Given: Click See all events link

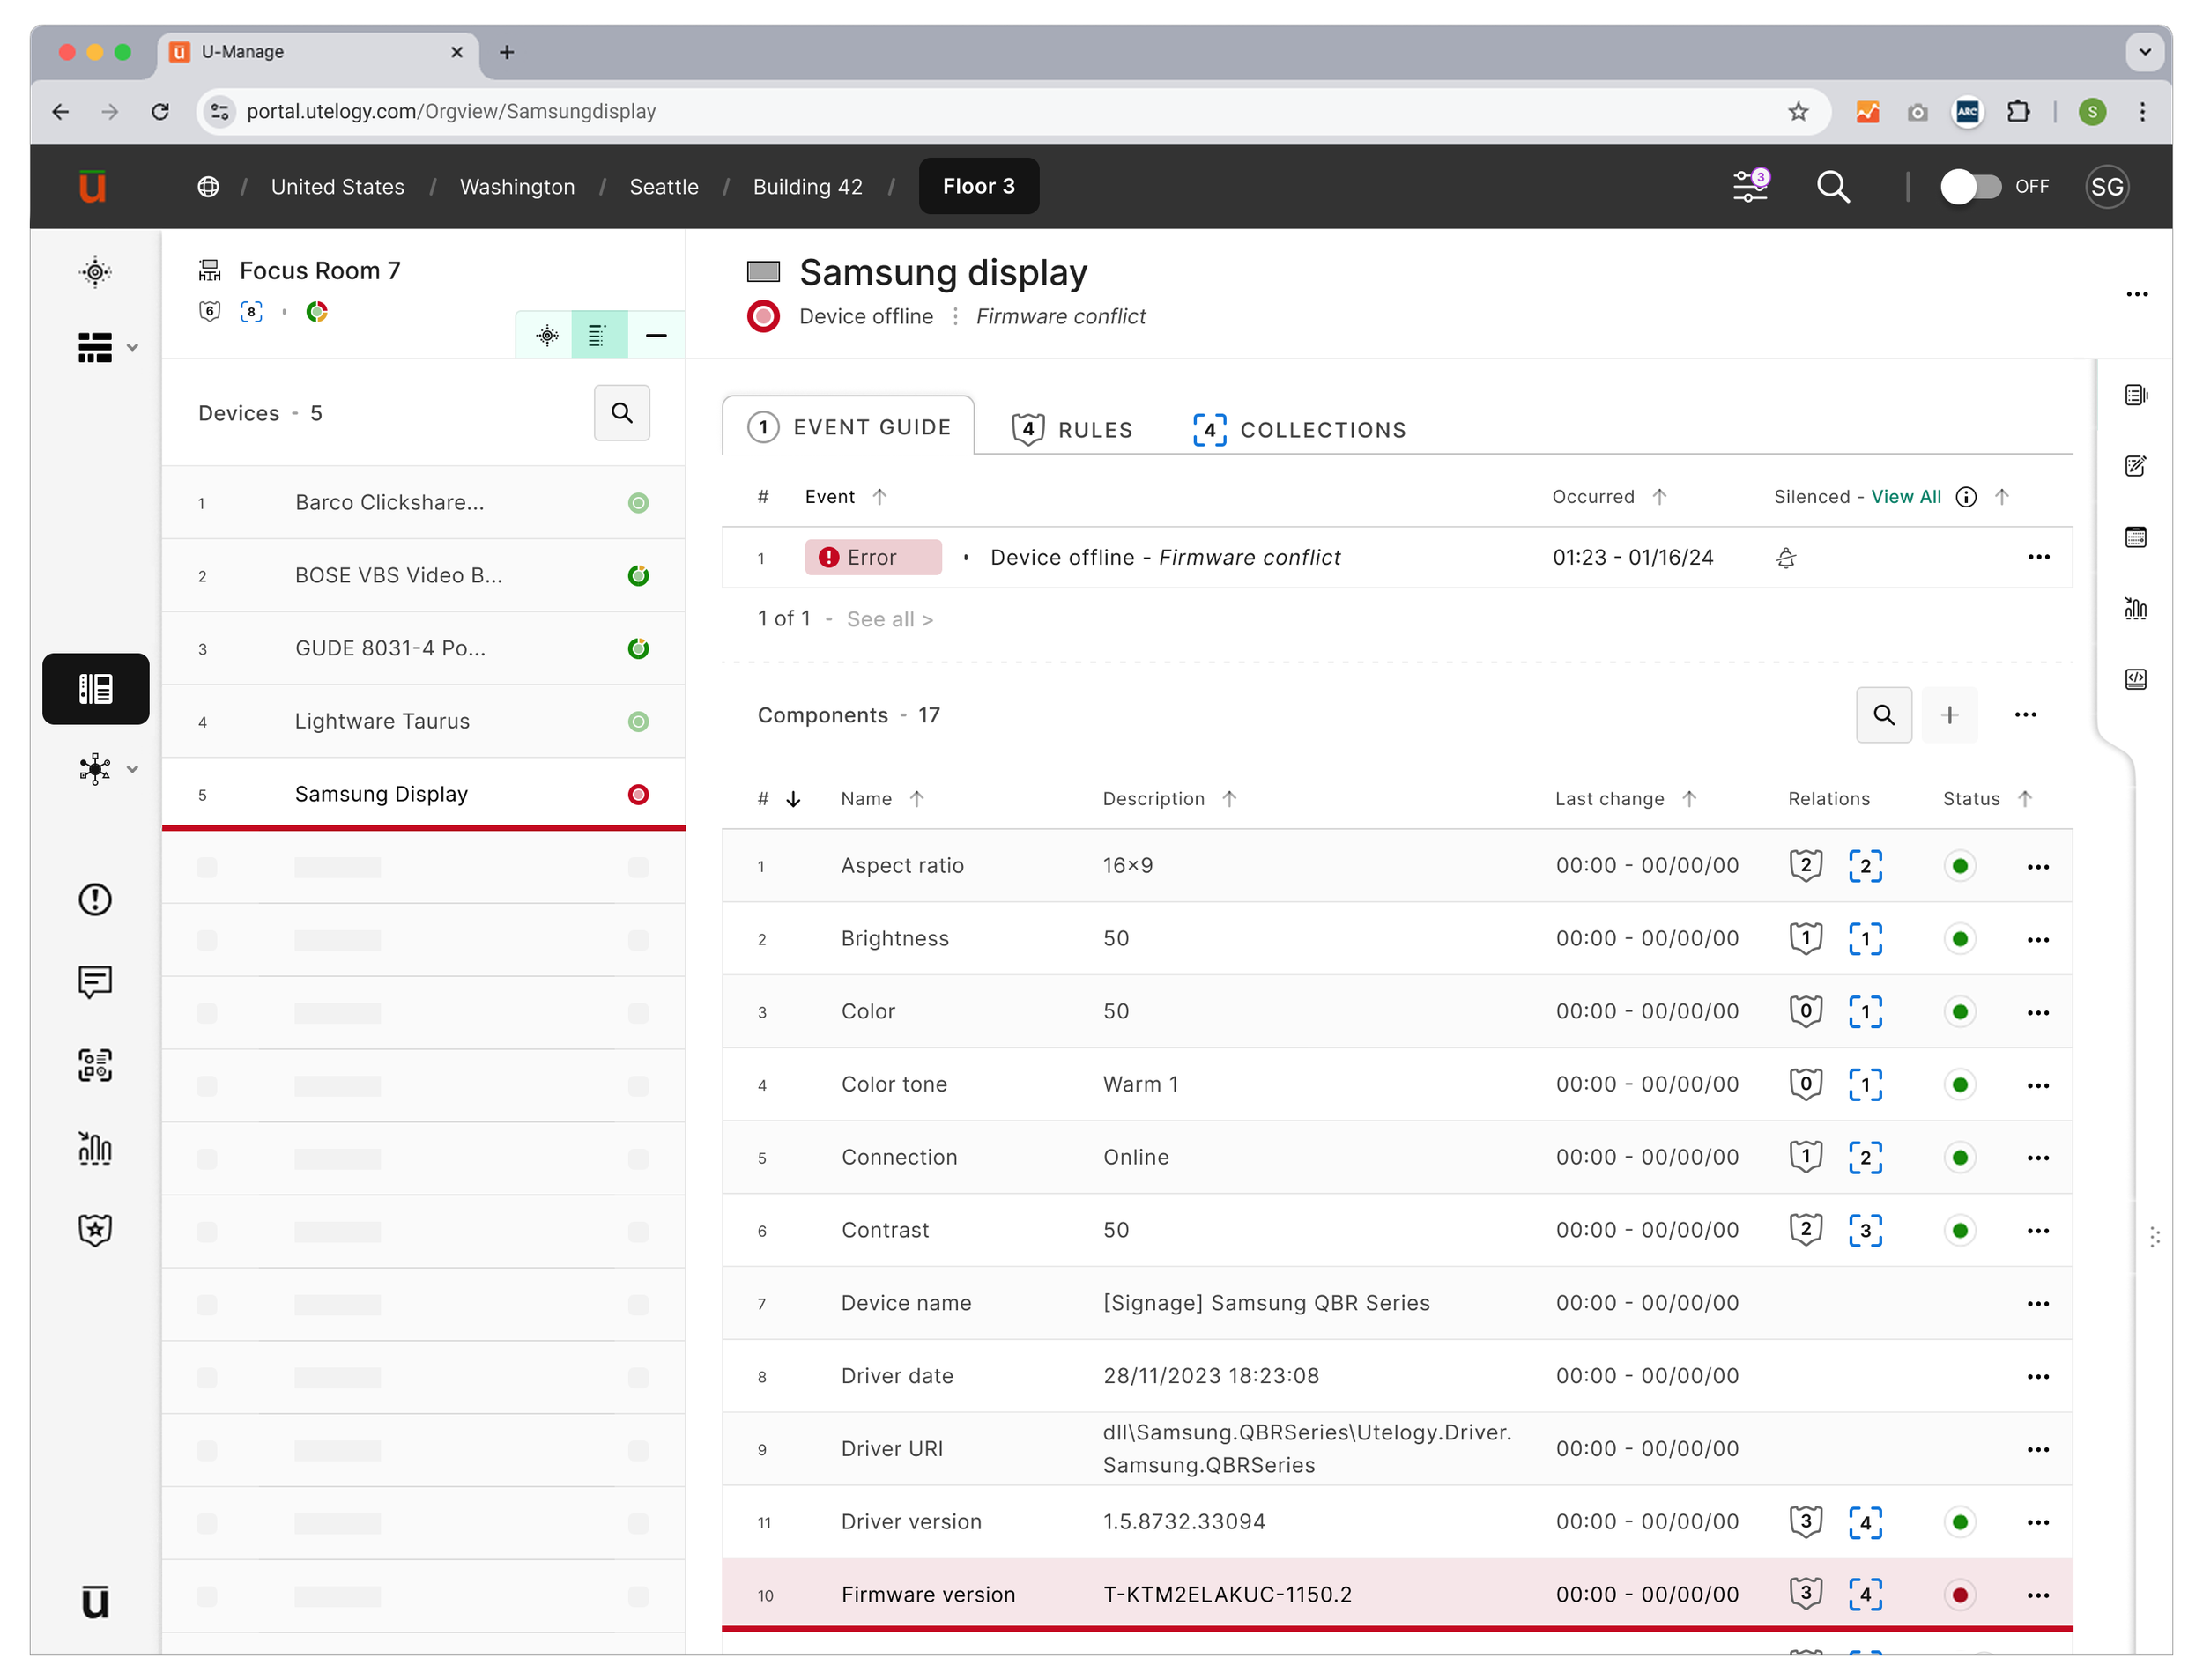Looking at the screenshot, I should pos(890,619).
